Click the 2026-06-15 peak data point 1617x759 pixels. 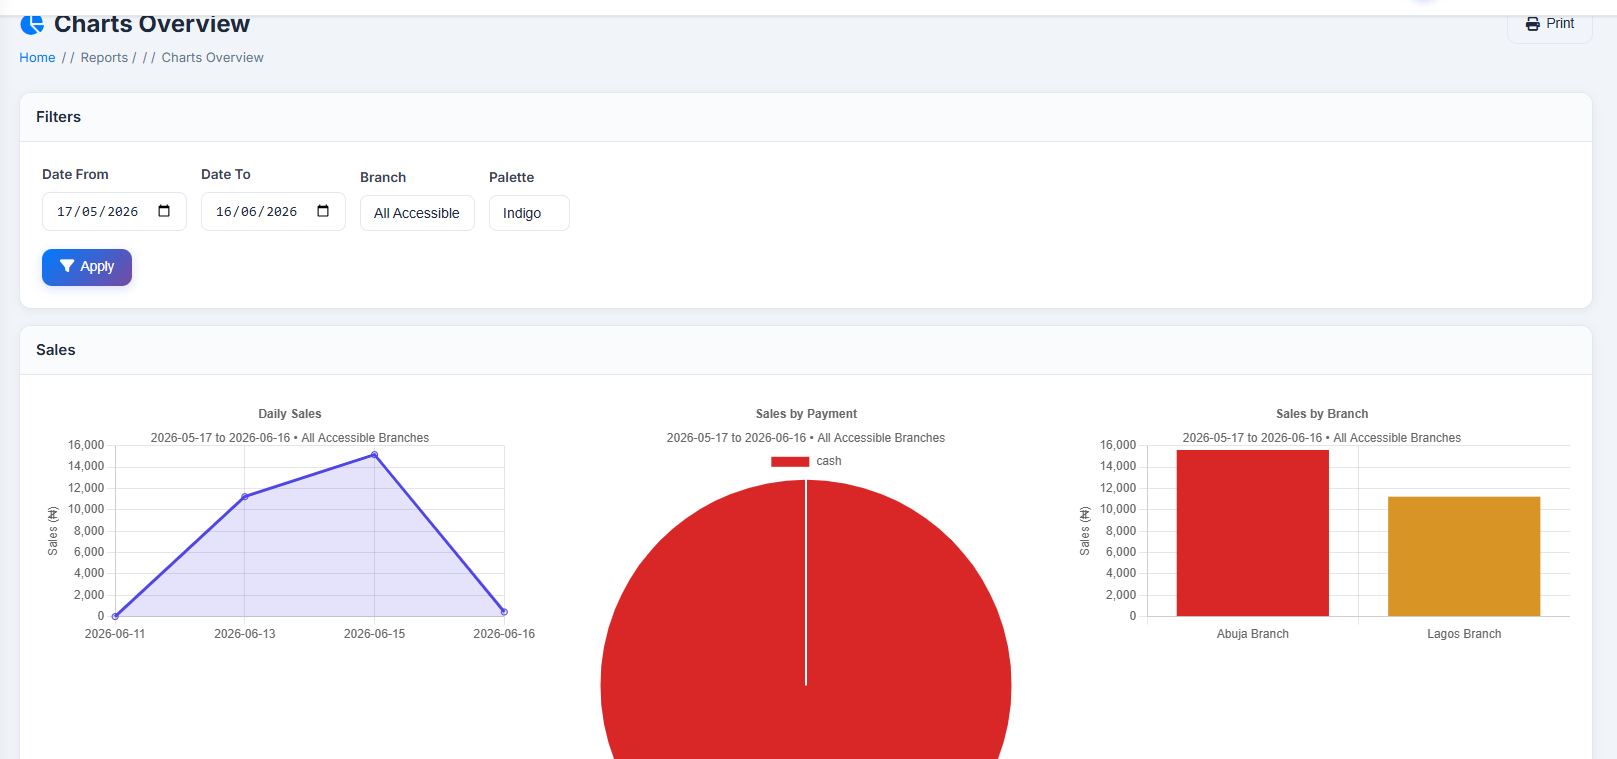pyautogui.click(x=375, y=455)
